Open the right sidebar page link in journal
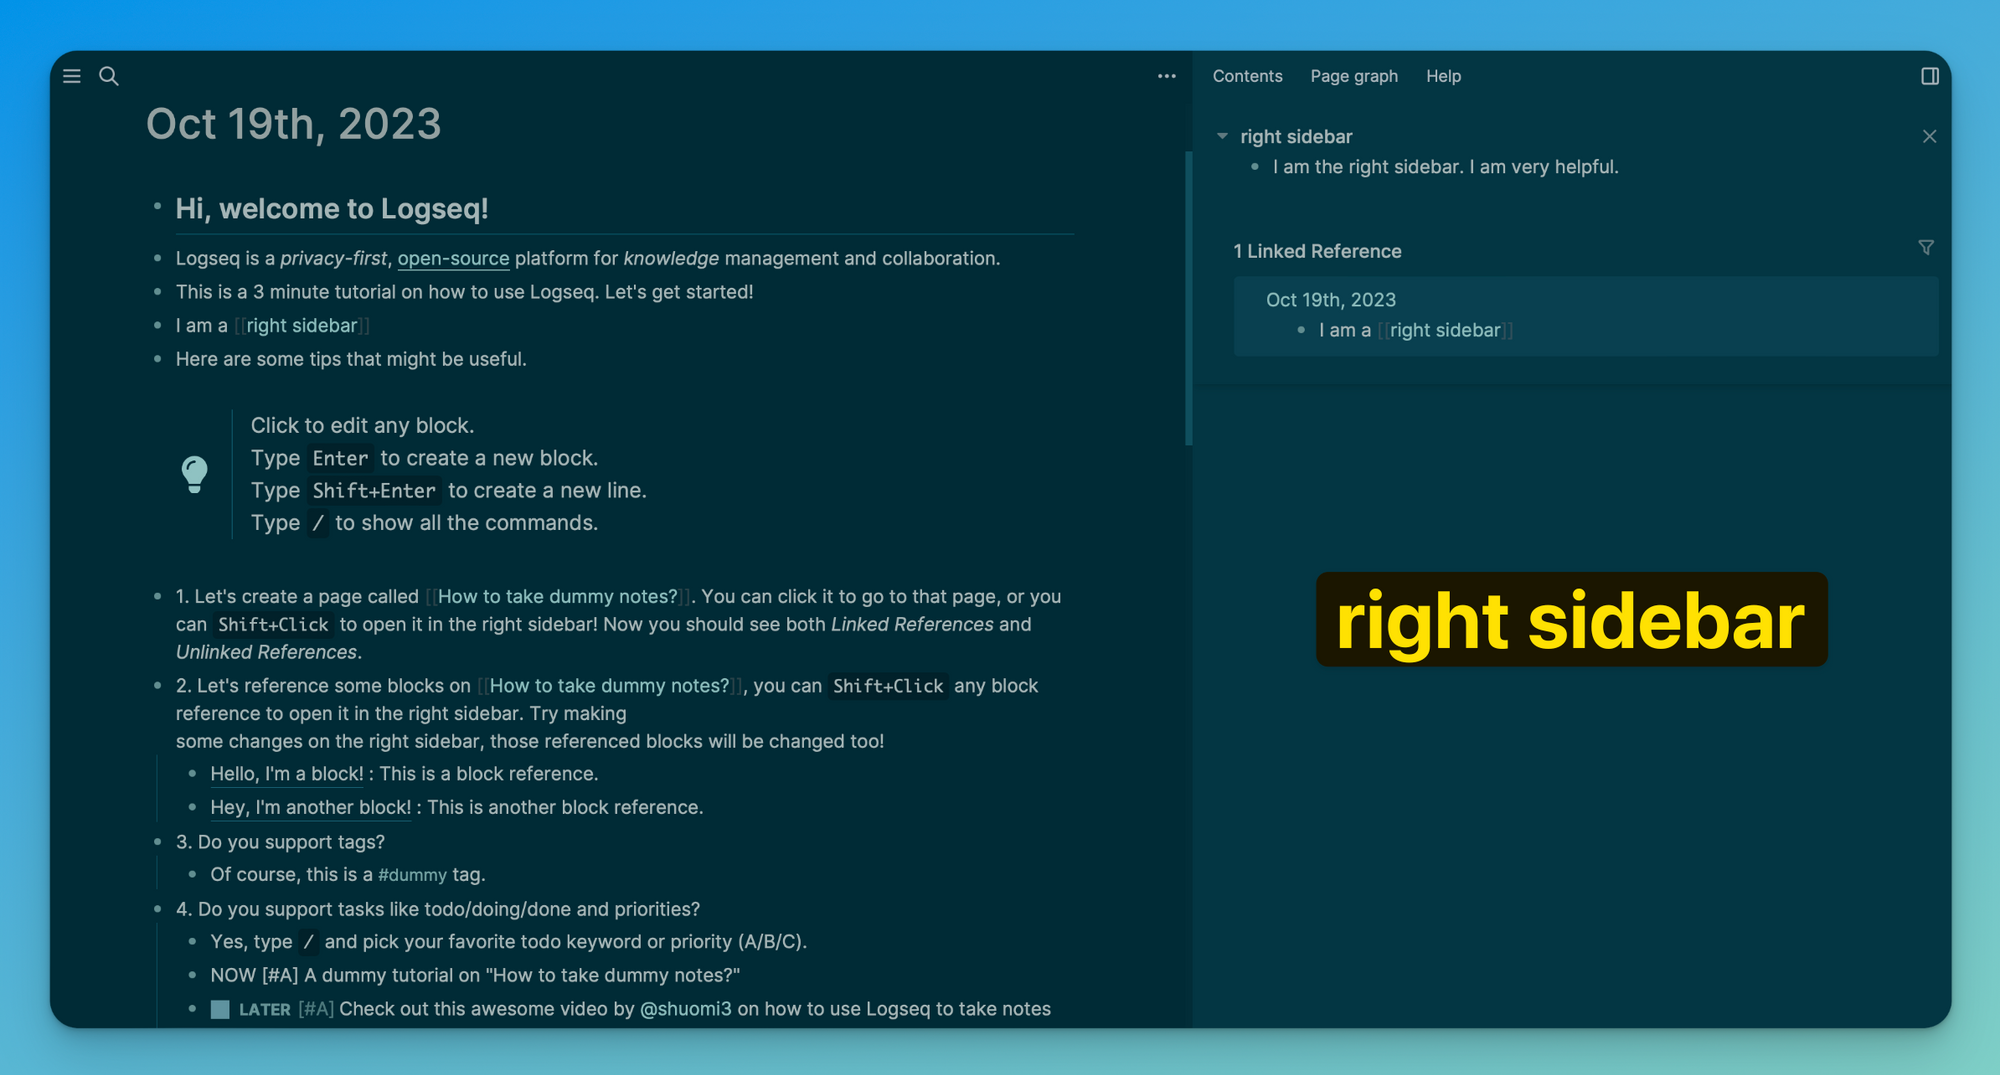Screen dimensions: 2000x1075 [302, 325]
